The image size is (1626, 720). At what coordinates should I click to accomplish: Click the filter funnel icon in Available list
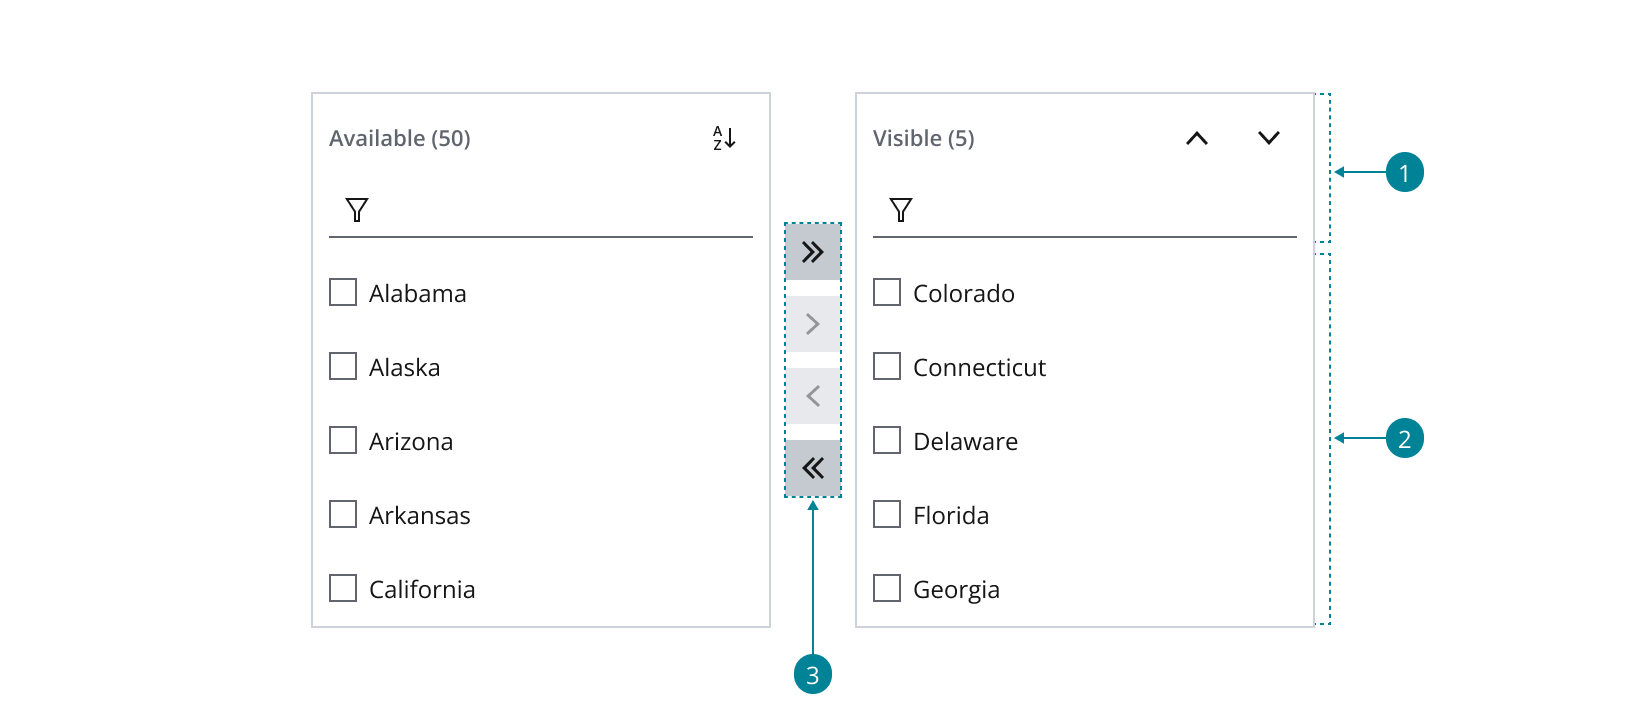(356, 209)
